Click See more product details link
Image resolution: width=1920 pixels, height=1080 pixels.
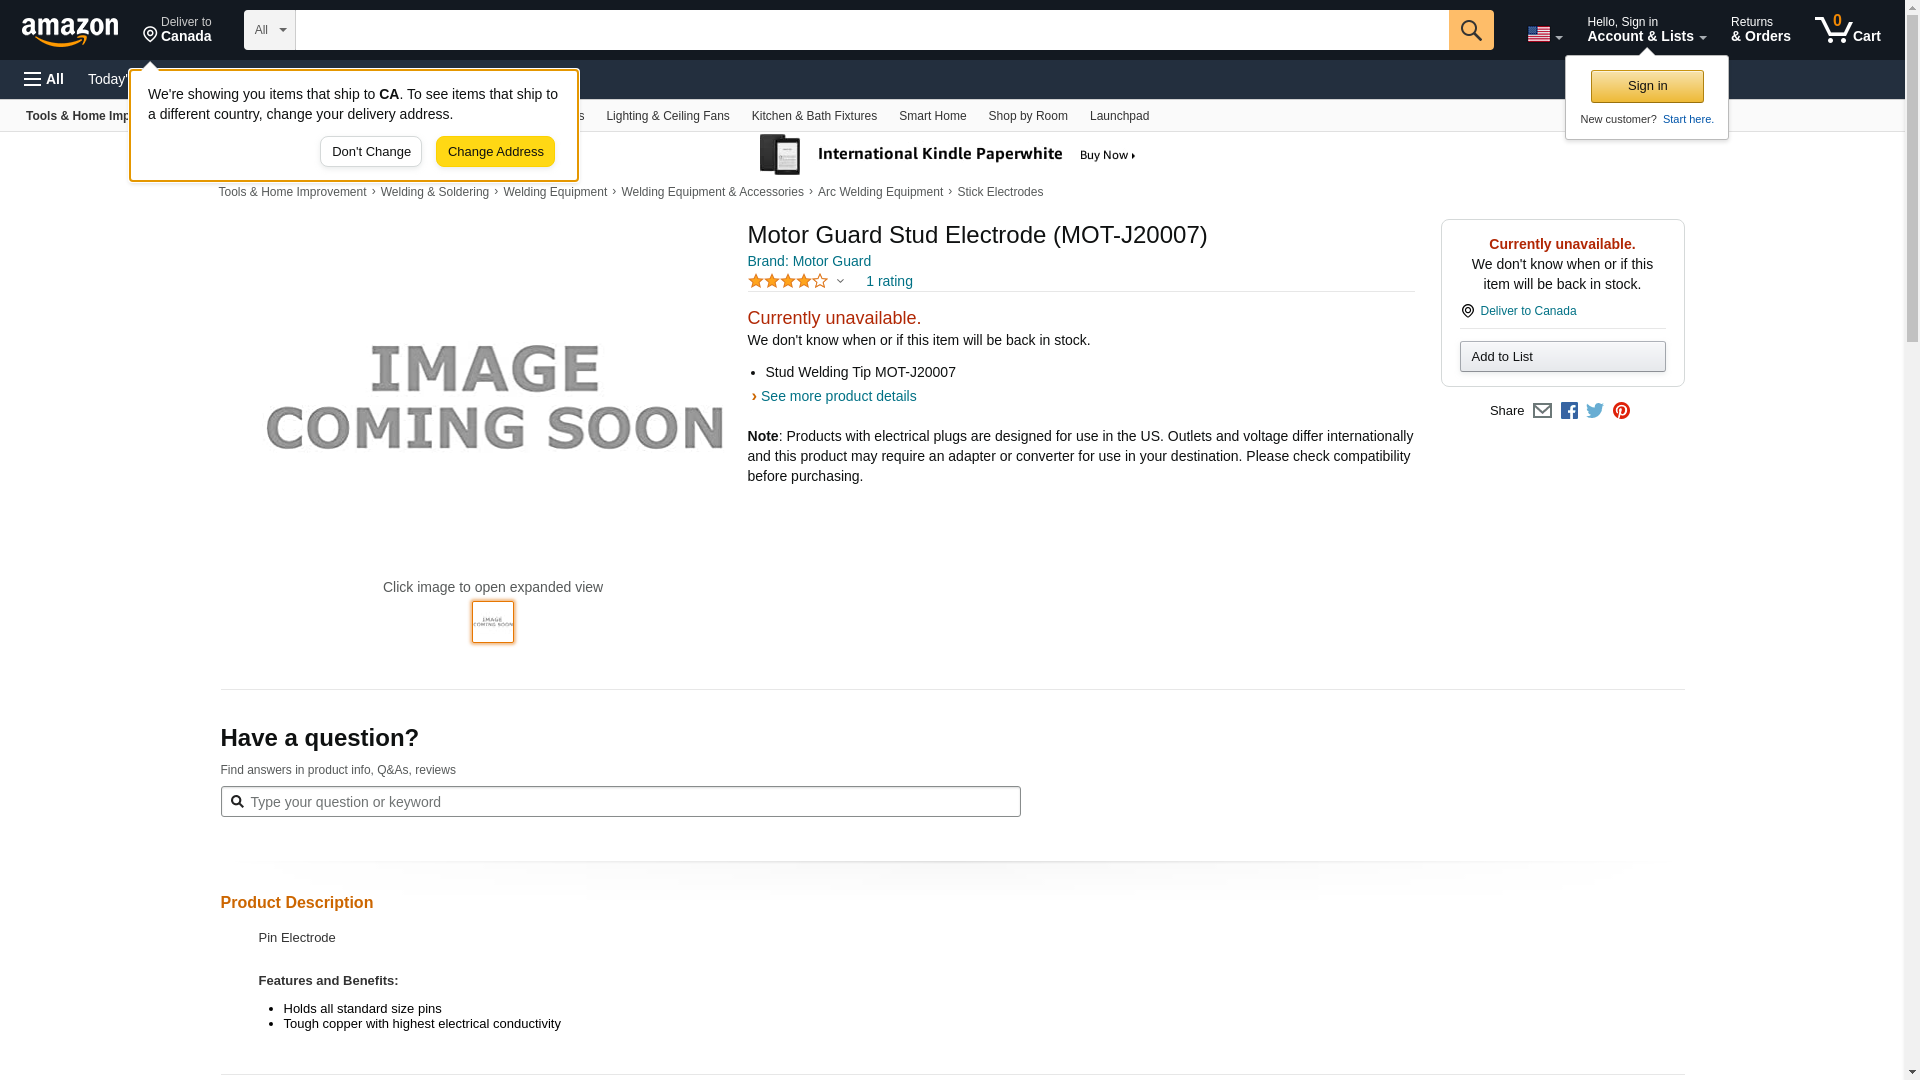838,396
